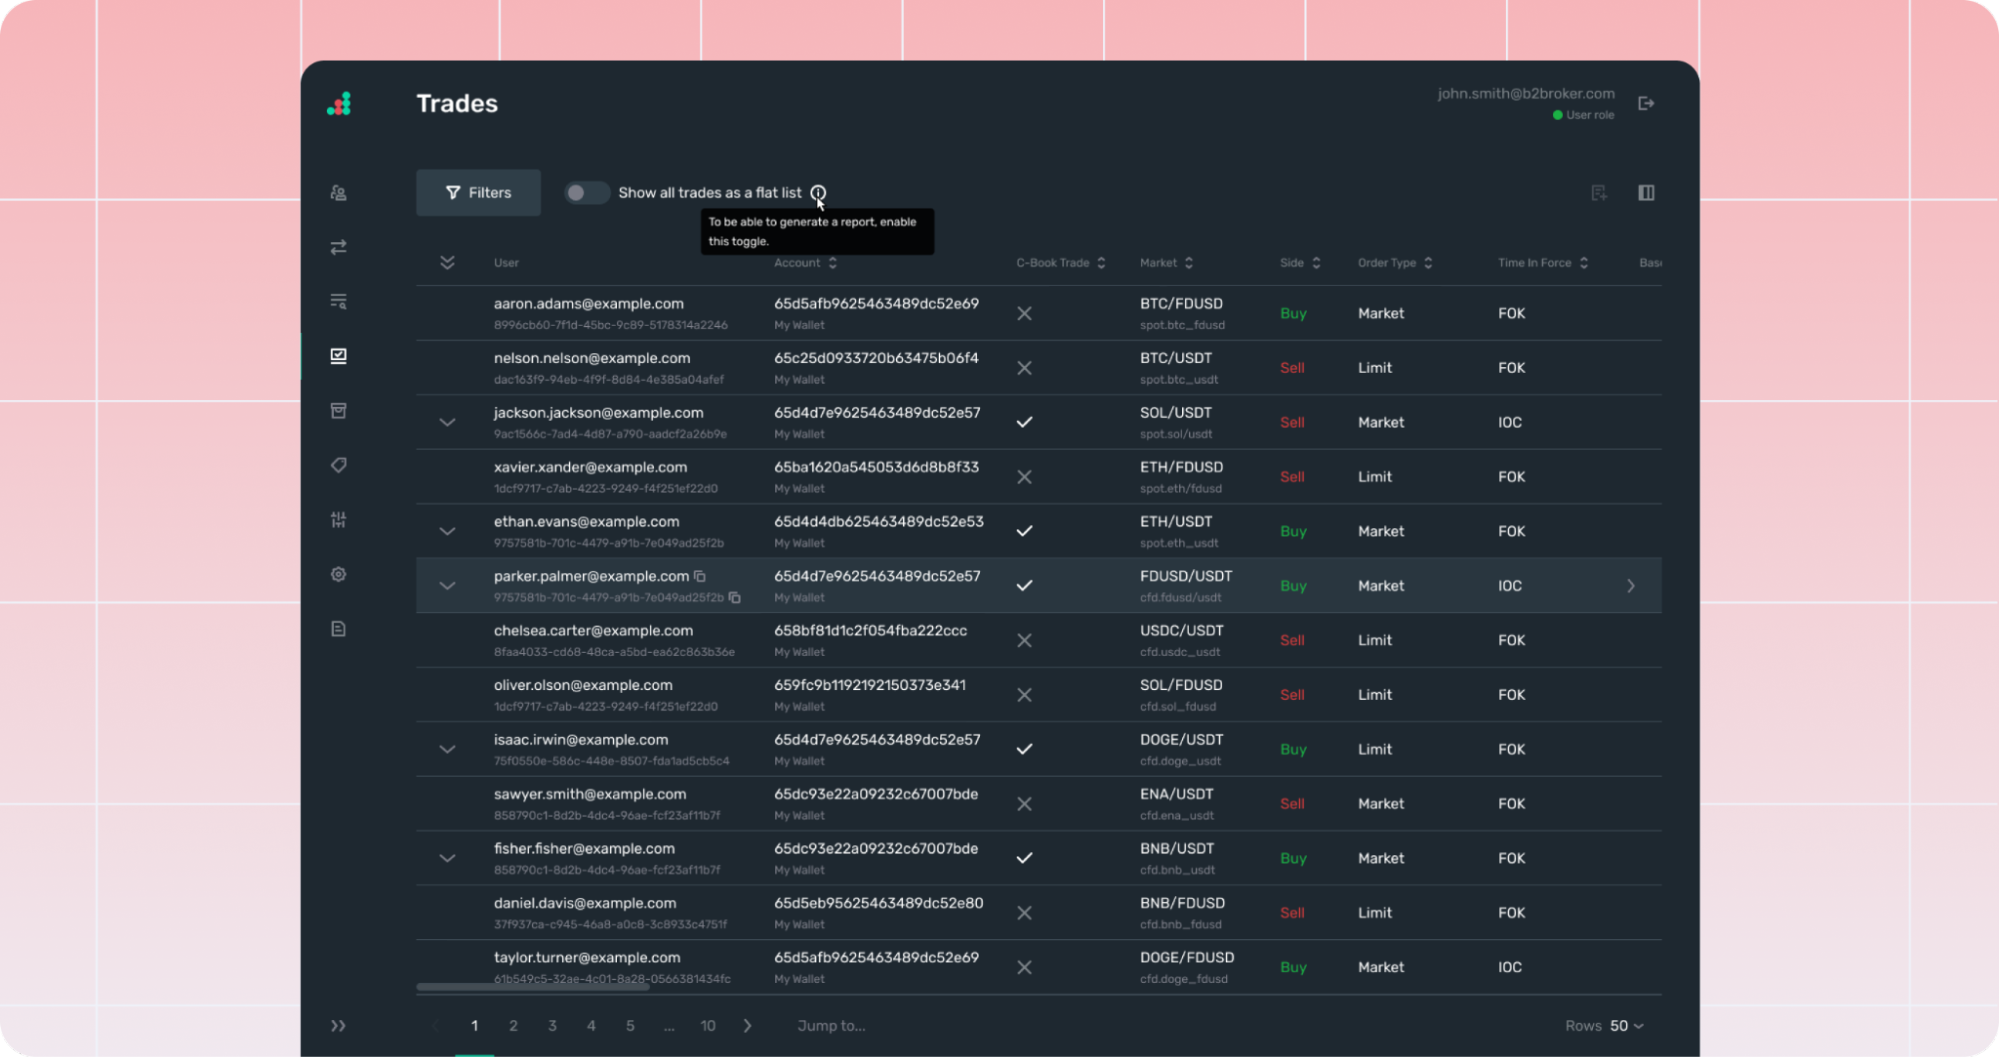Open the Rows per page dropdown
1999x1058 pixels.
pos(1626,1025)
